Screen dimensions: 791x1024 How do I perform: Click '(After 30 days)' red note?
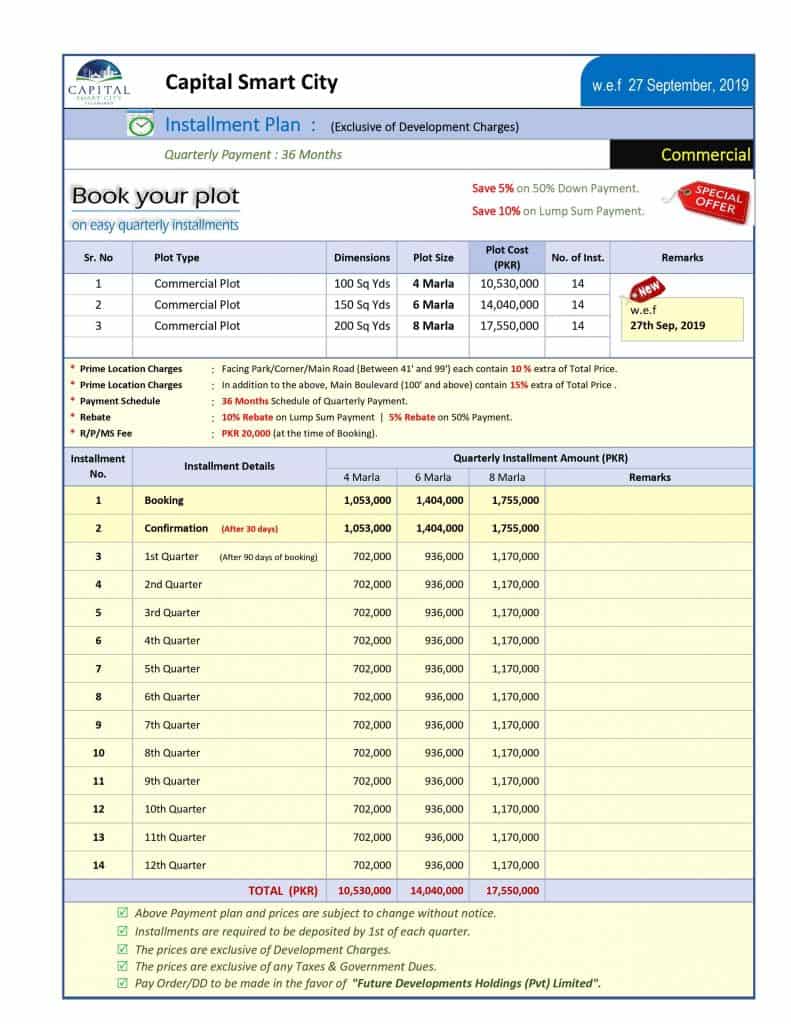tap(250, 529)
